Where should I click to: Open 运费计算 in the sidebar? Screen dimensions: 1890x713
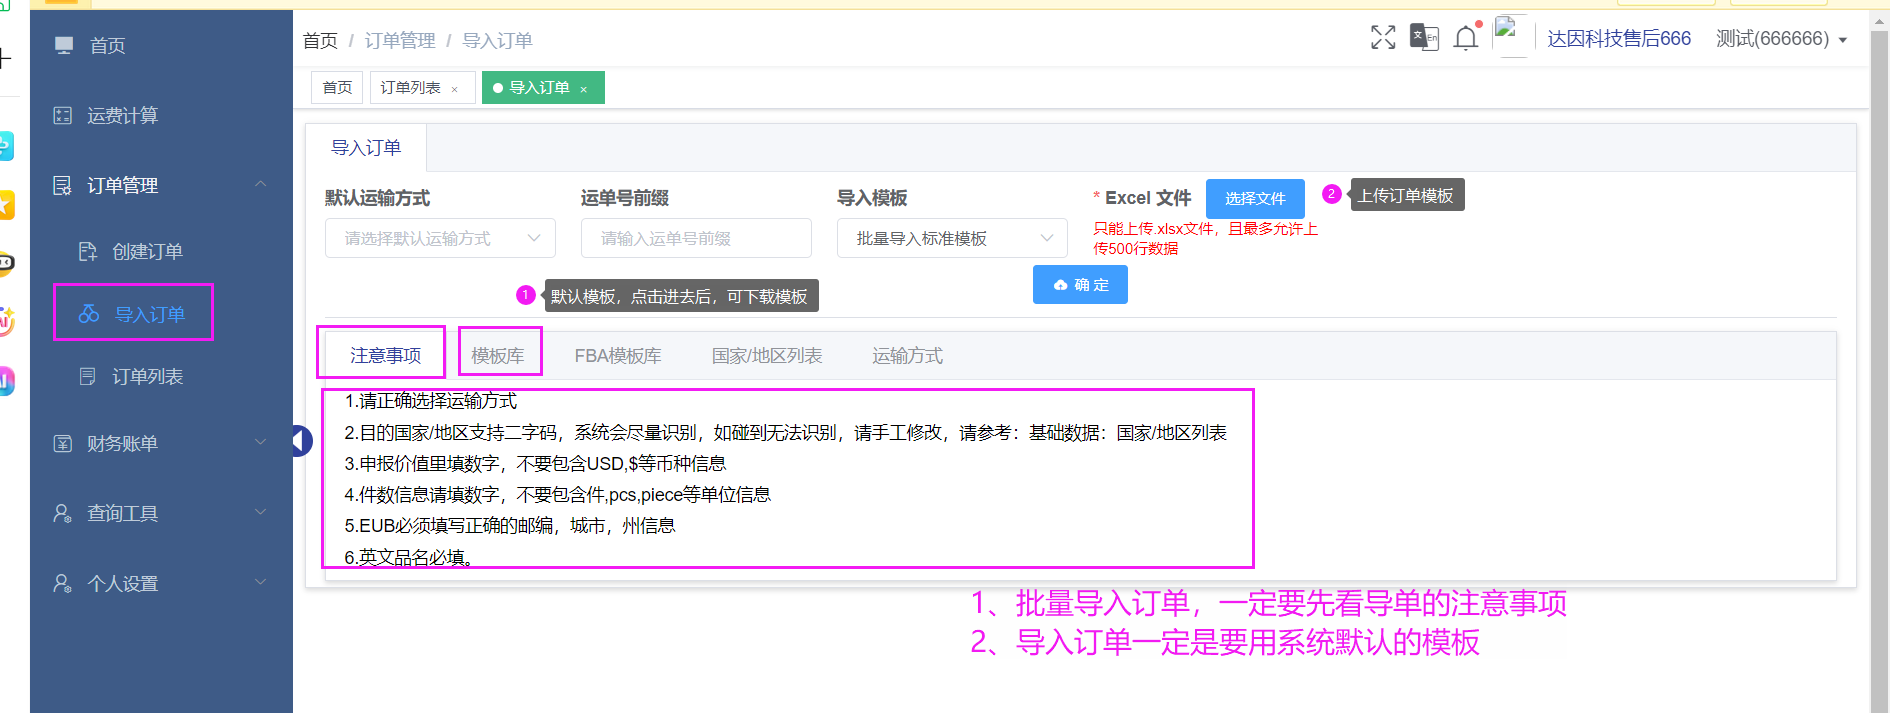click(122, 116)
